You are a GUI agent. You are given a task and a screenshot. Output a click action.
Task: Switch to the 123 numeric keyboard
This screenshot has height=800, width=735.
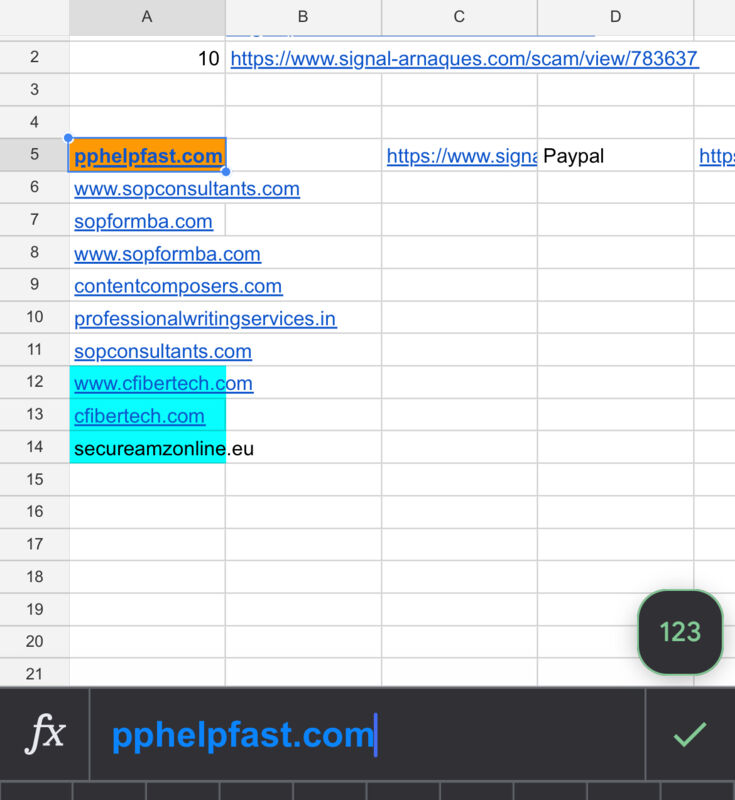(680, 632)
